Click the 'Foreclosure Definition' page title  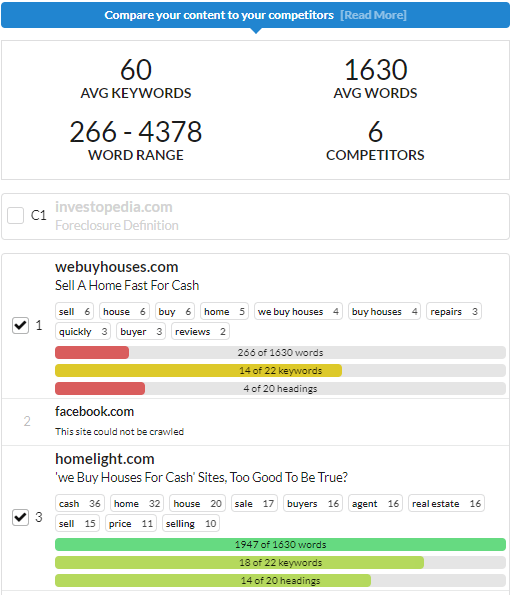[x=117, y=225]
